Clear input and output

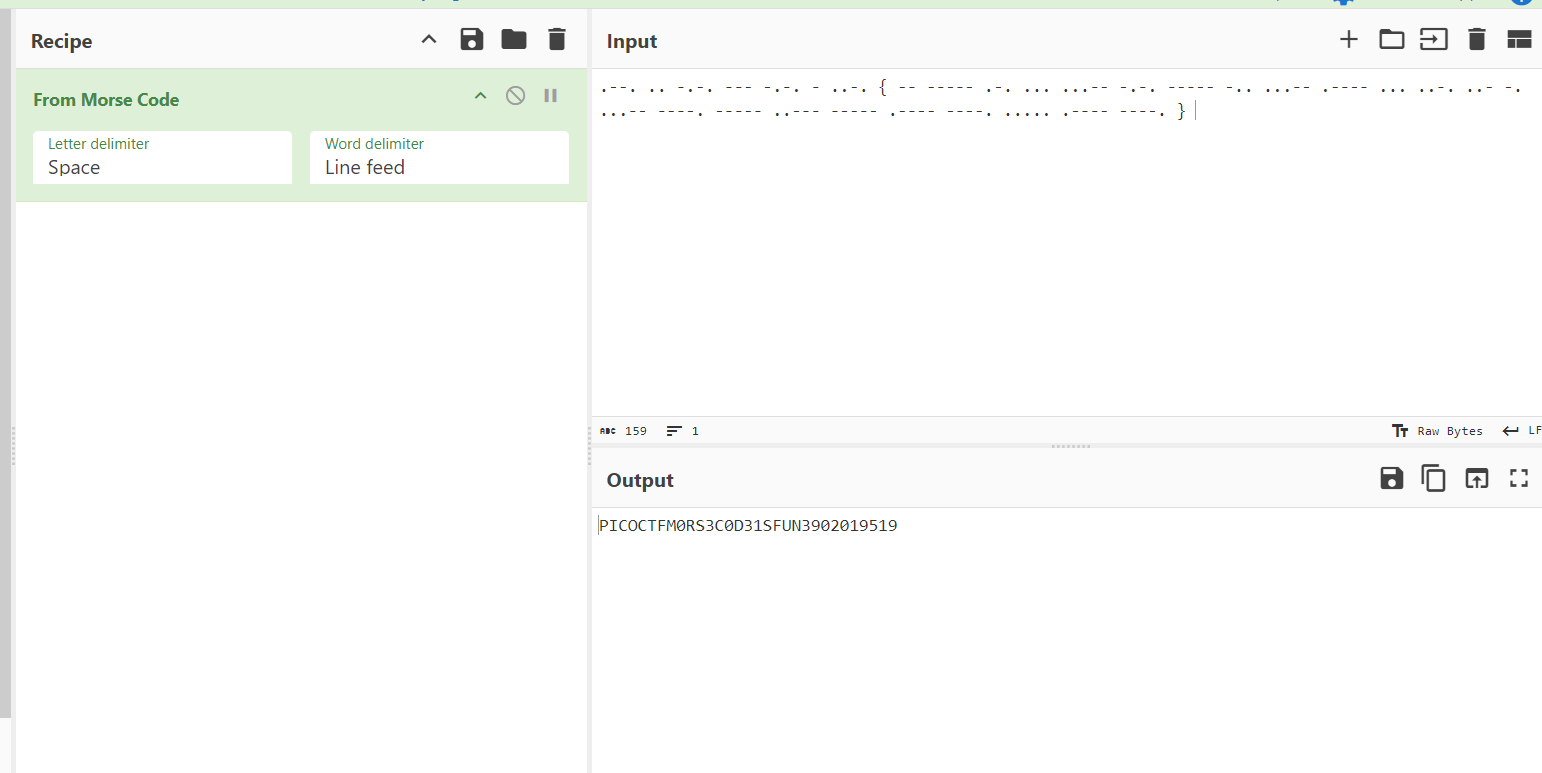(x=1476, y=40)
